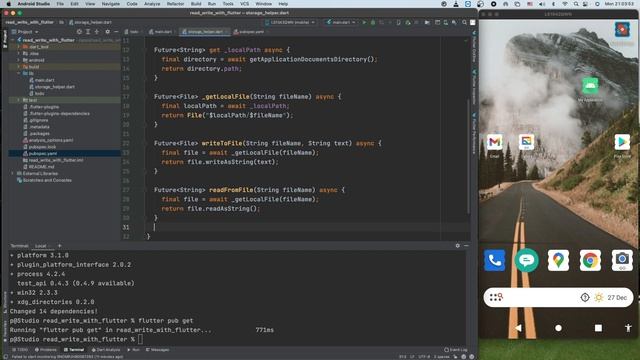Viewport: 640px width, 360px height.
Task: Open the VCS menu
Action: [x=244, y=4]
